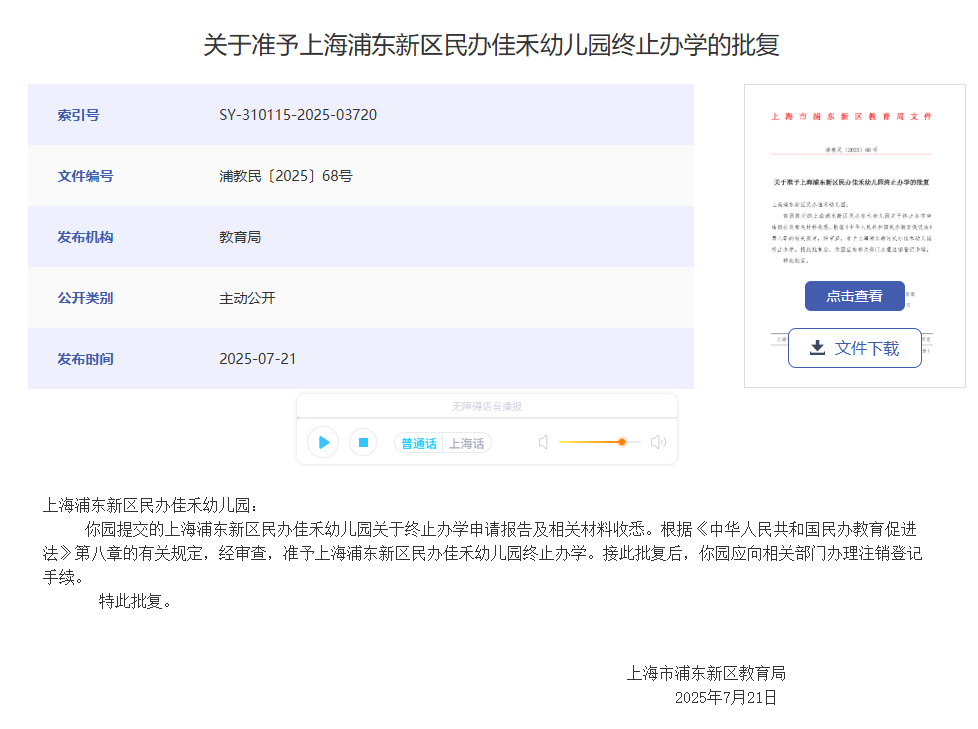Select index number SY-310115-2025-03720
The height and width of the screenshot is (729, 978).
pyautogui.click(x=298, y=115)
